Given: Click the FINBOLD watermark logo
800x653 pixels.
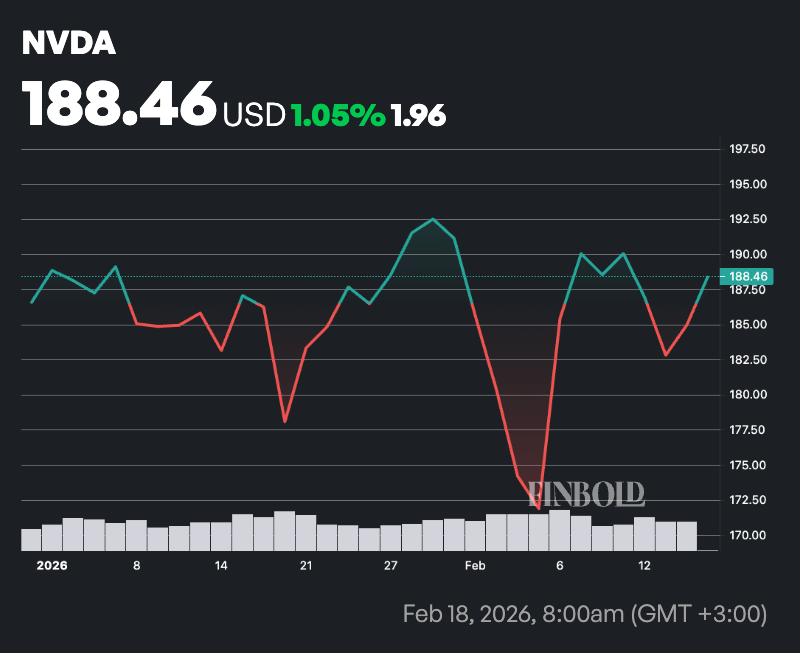Looking at the screenshot, I should pos(586,493).
